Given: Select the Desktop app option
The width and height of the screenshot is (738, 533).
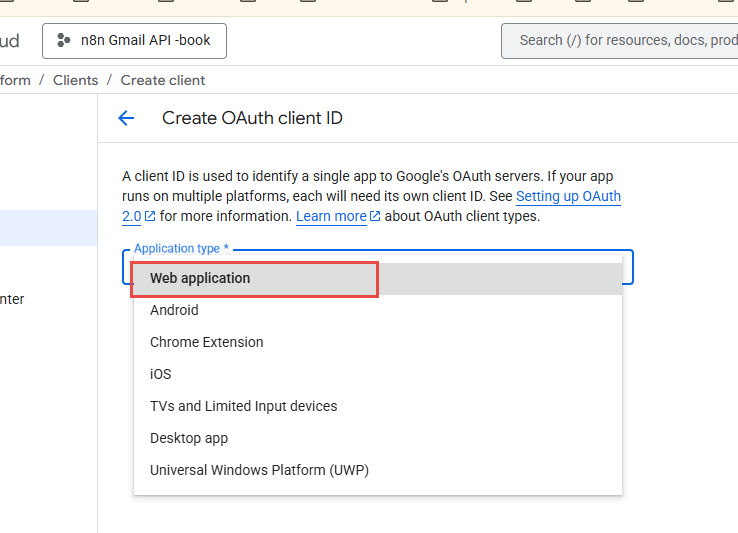Looking at the screenshot, I should (x=189, y=438).
